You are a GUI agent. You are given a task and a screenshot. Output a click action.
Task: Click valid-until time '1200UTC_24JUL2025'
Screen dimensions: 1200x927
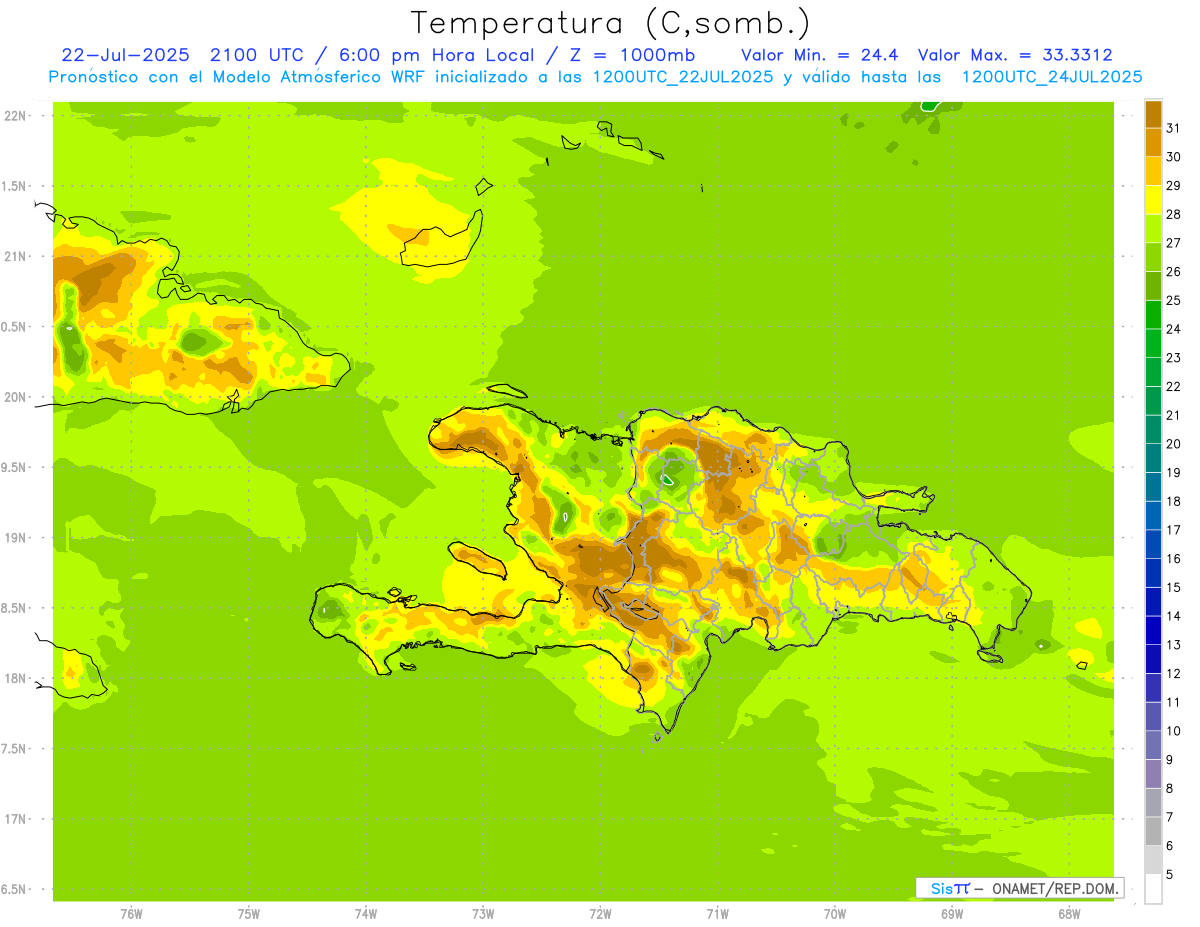tap(1052, 77)
